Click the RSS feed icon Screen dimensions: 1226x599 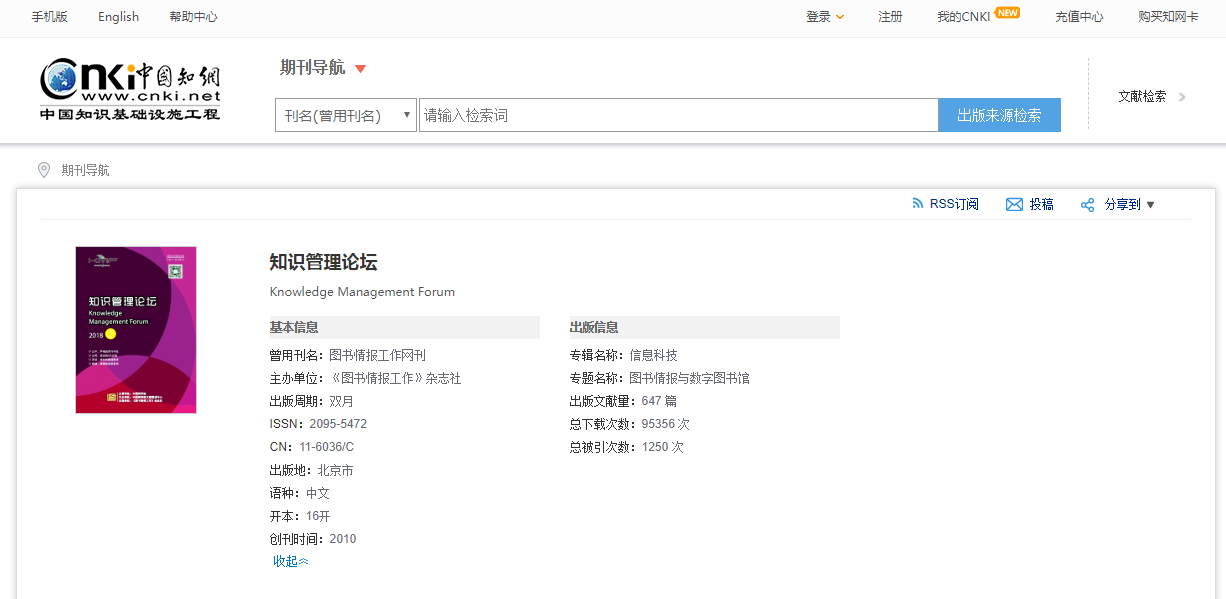click(x=918, y=204)
